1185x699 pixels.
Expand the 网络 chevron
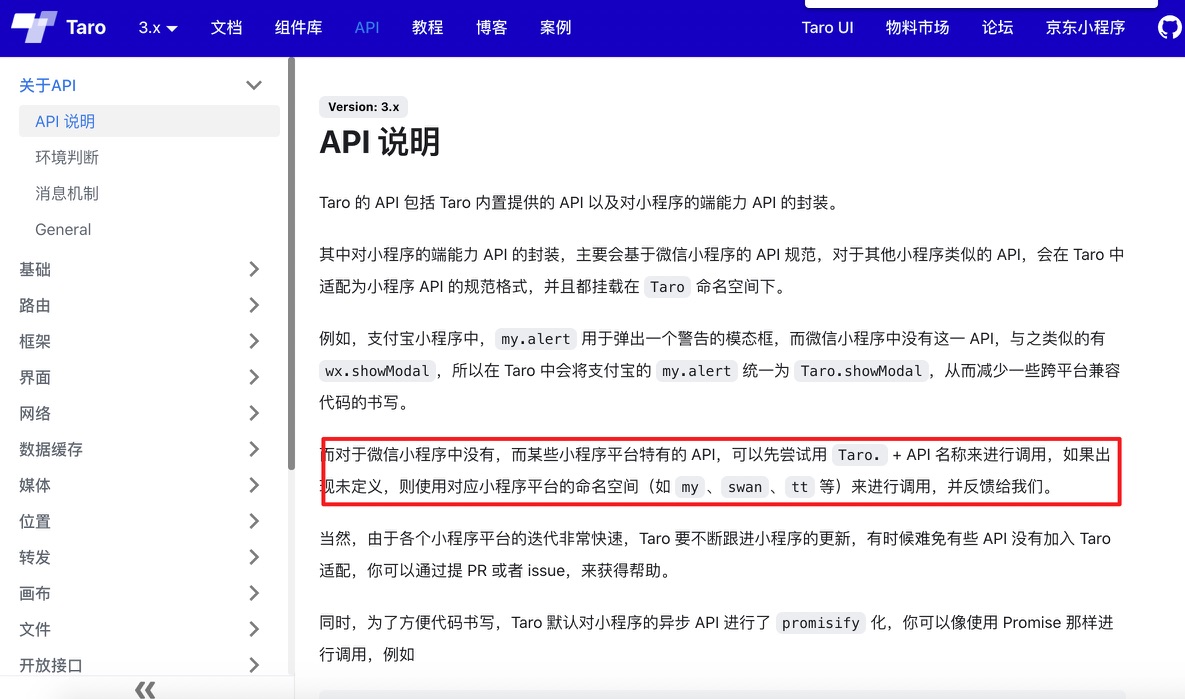(254, 413)
